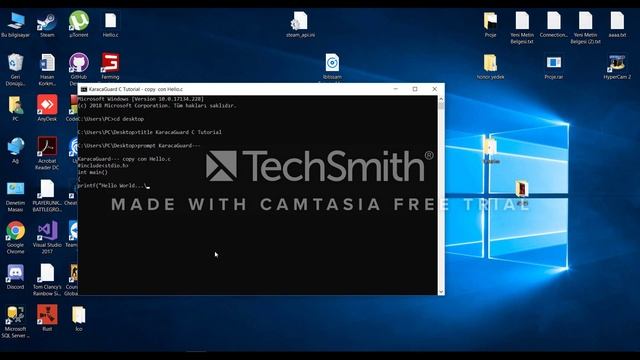Open the honor yedek folder
640x360 pixels.
click(x=490, y=67)
